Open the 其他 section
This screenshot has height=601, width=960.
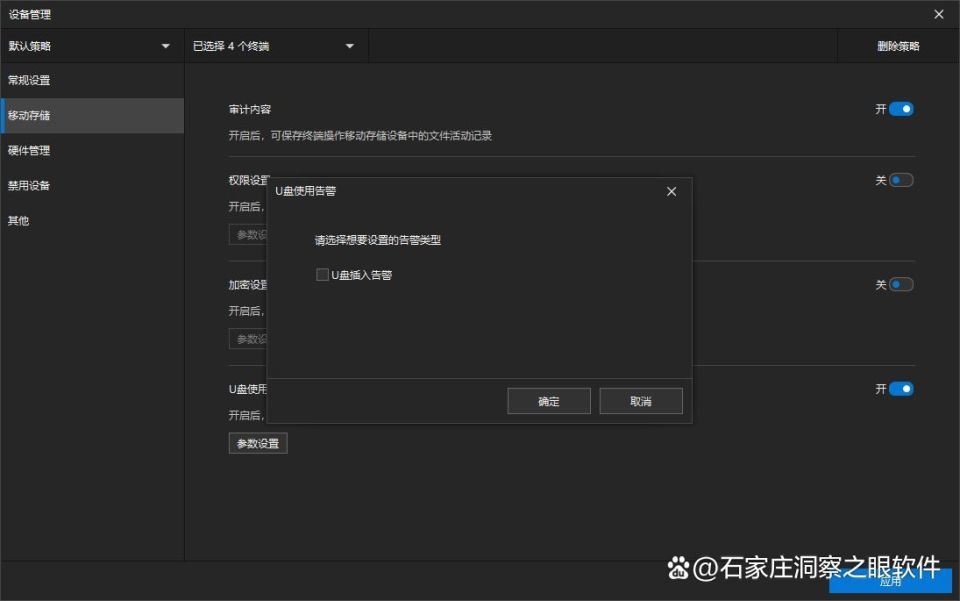[92, 220]
